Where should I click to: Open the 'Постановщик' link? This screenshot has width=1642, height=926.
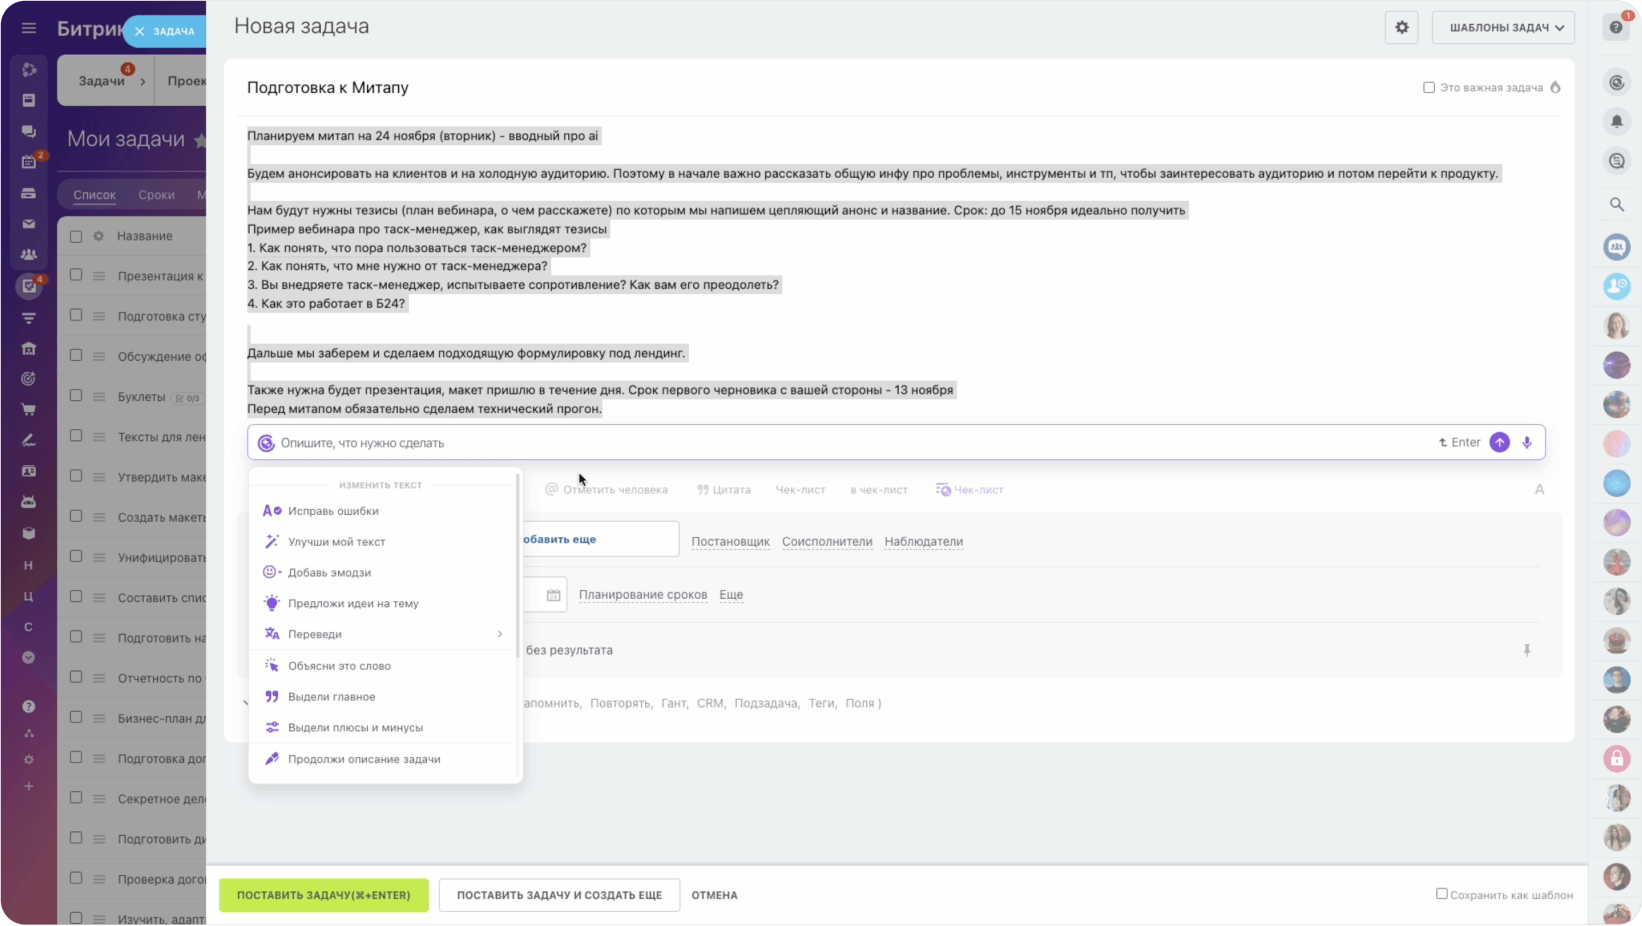click(x=731, y=541)
